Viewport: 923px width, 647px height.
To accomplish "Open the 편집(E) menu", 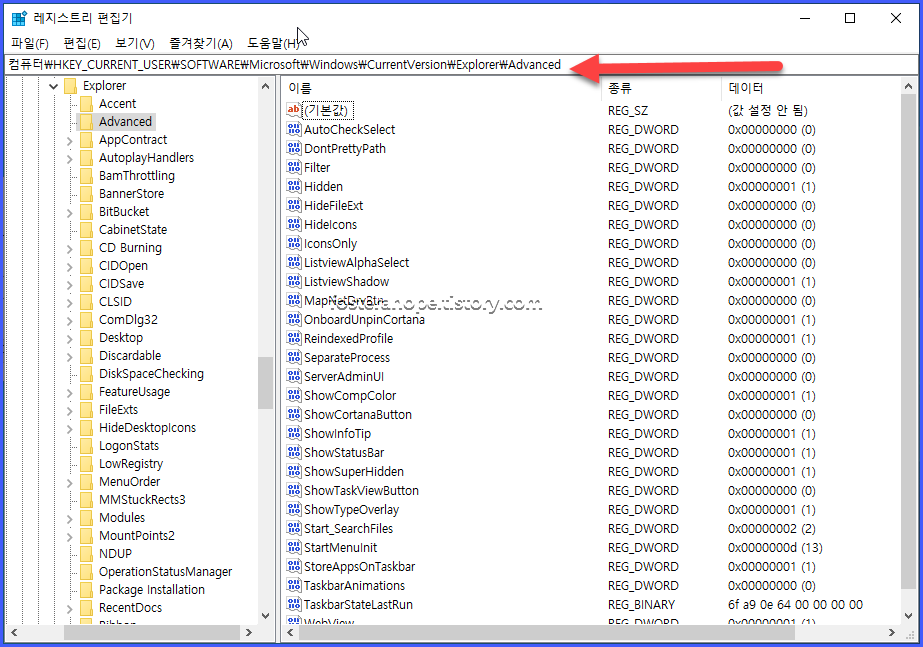I will 82,43.
